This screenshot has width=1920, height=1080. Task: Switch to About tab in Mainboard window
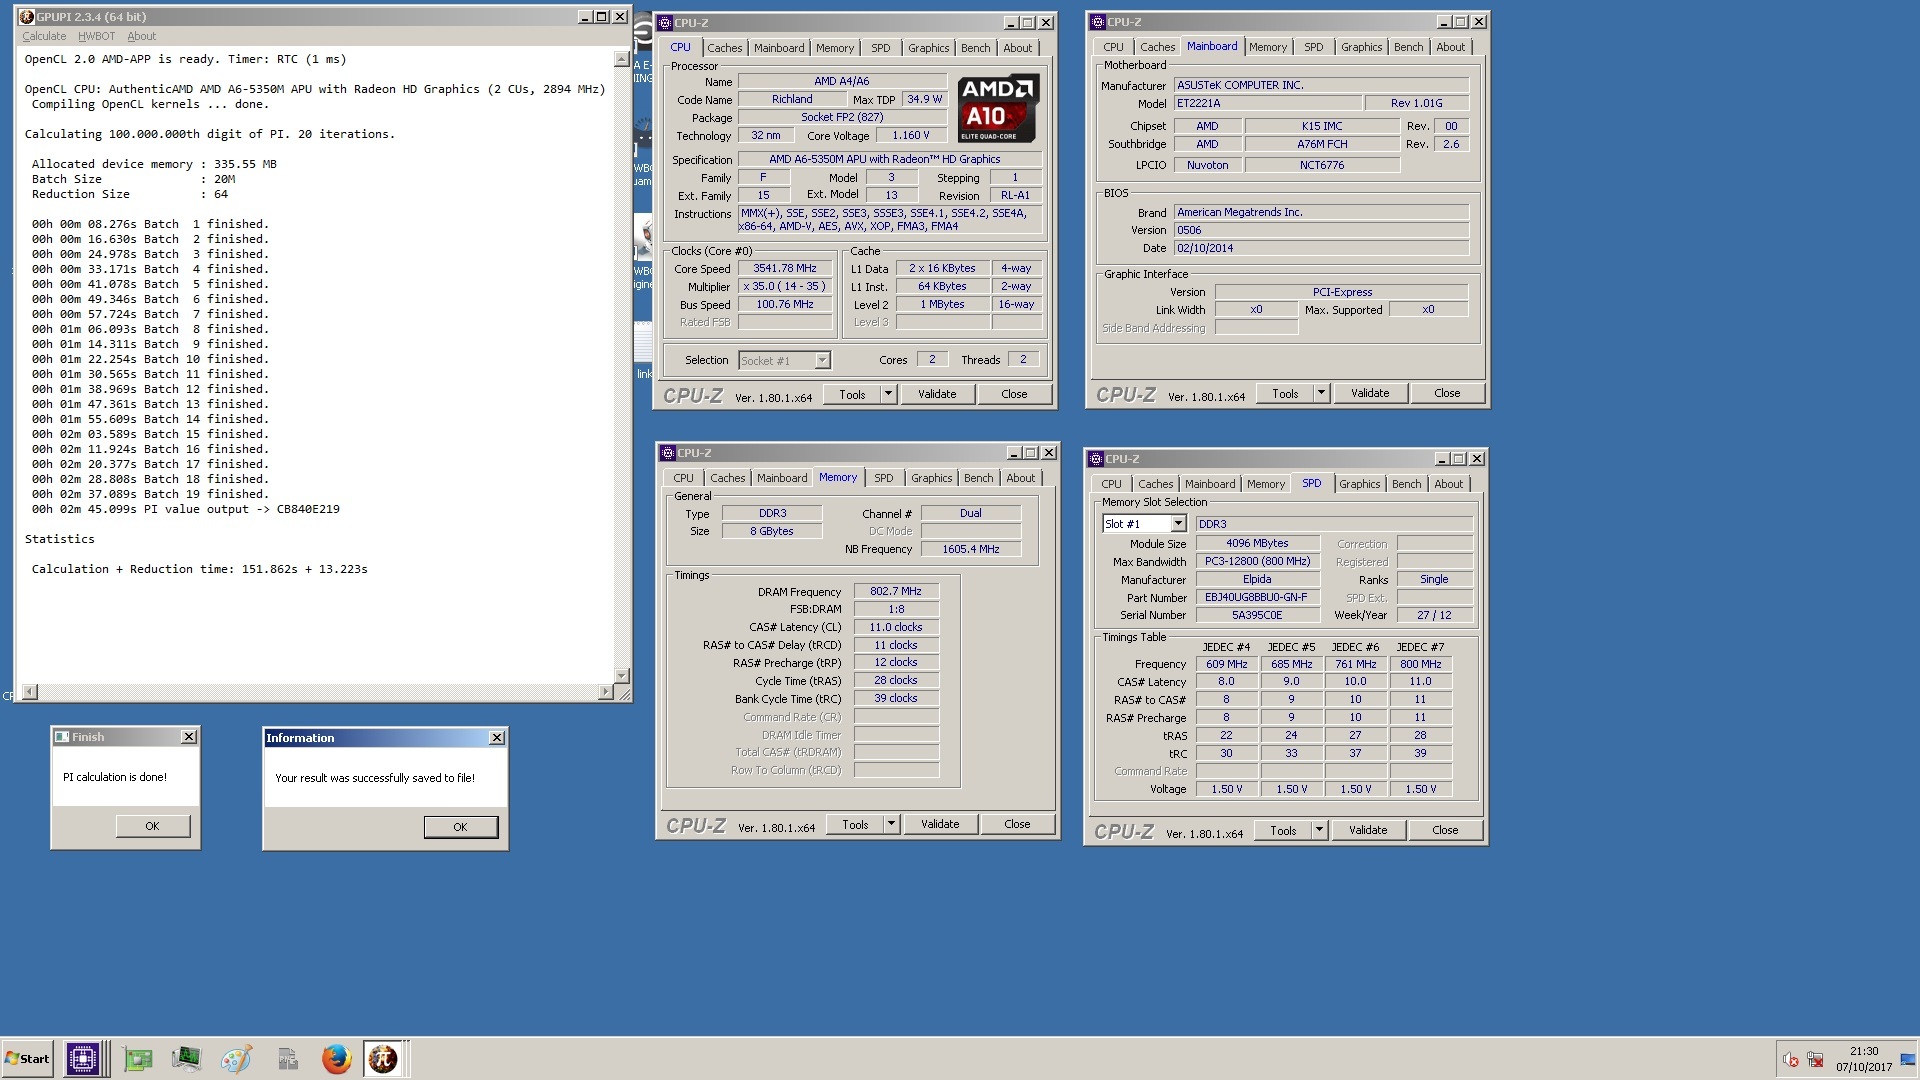tap(1450, 47)
